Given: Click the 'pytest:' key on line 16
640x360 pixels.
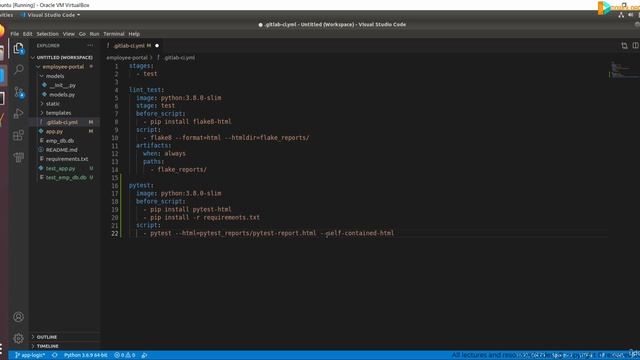Looking at the screenshot, I should (141, 185).
